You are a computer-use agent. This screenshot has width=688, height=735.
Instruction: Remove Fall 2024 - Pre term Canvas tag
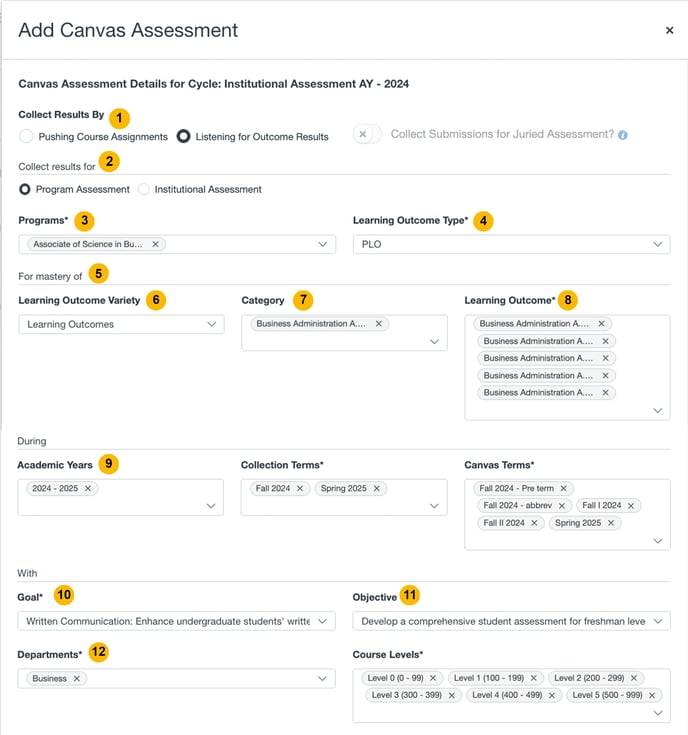[x=564, y=488]
